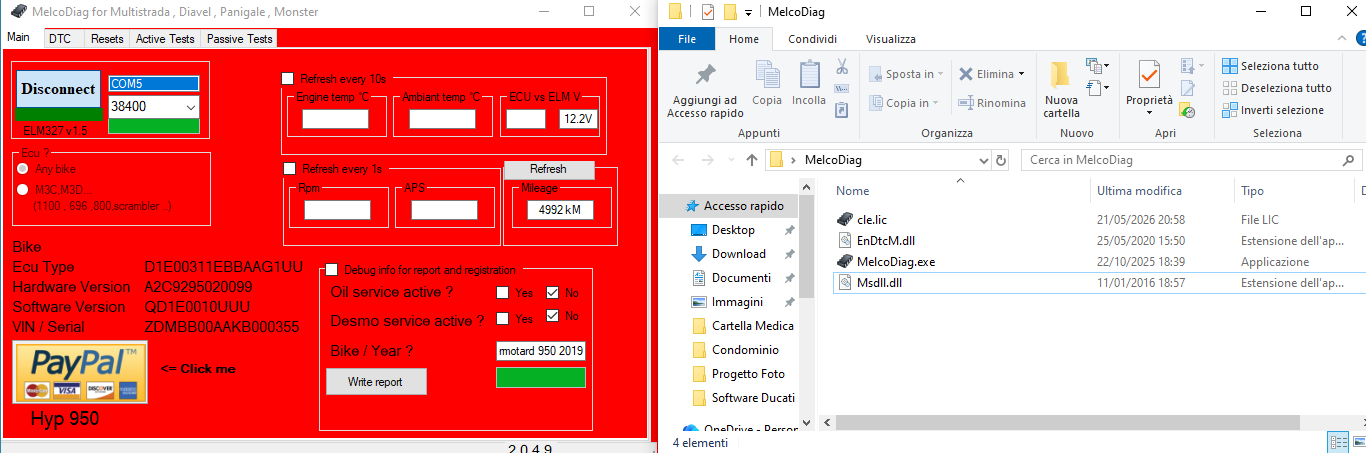The image size is (1366, 453).
Task: Click the Disconnect button in MelcoDiag
Action: pos(59,89)
